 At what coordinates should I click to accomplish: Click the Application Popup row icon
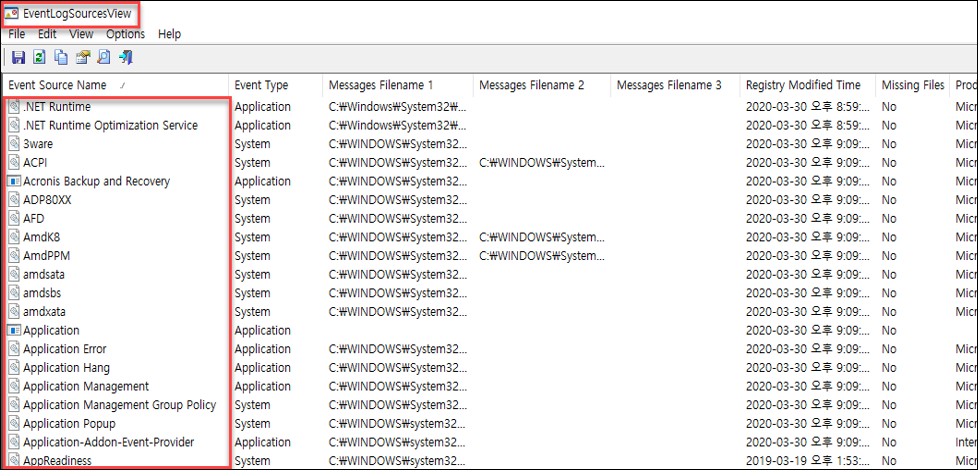pos(14,424)
